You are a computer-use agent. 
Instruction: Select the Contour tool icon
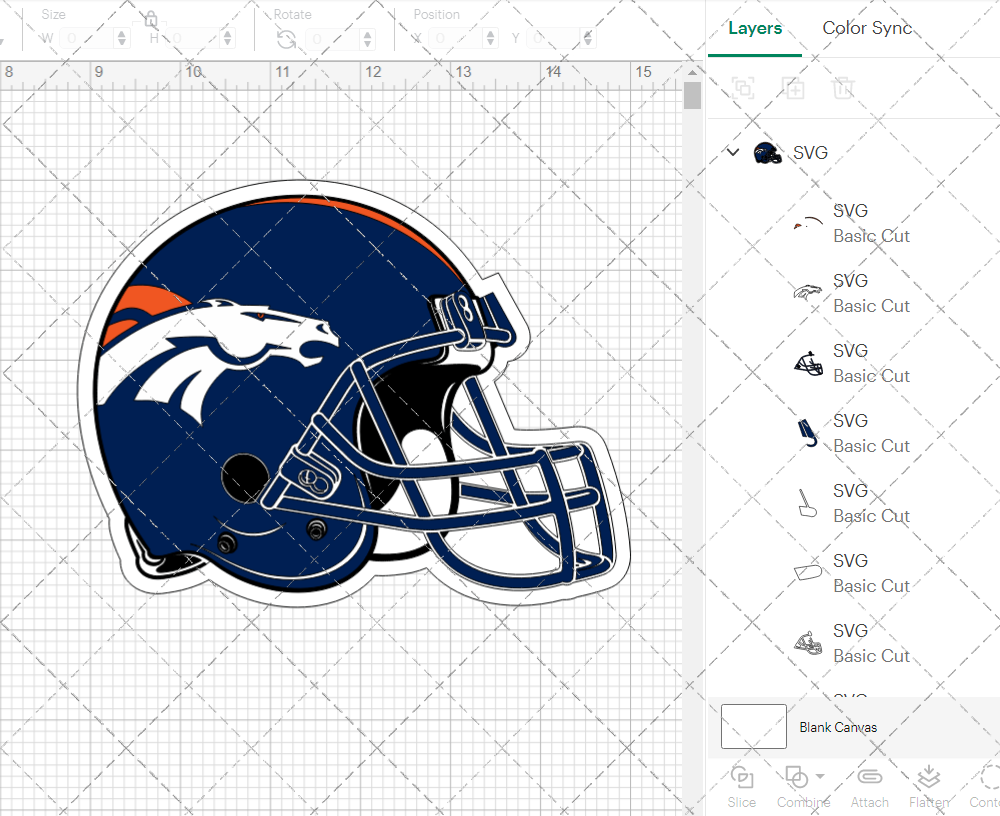tap(988, 777)
